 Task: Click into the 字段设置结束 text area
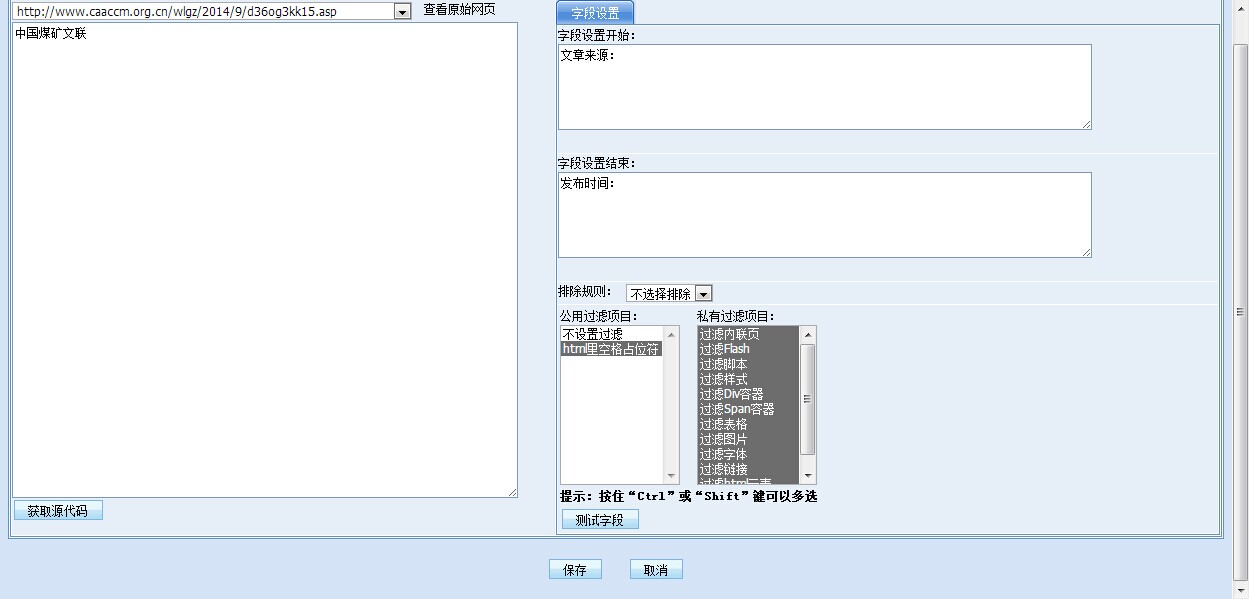[x=824, y=215]
